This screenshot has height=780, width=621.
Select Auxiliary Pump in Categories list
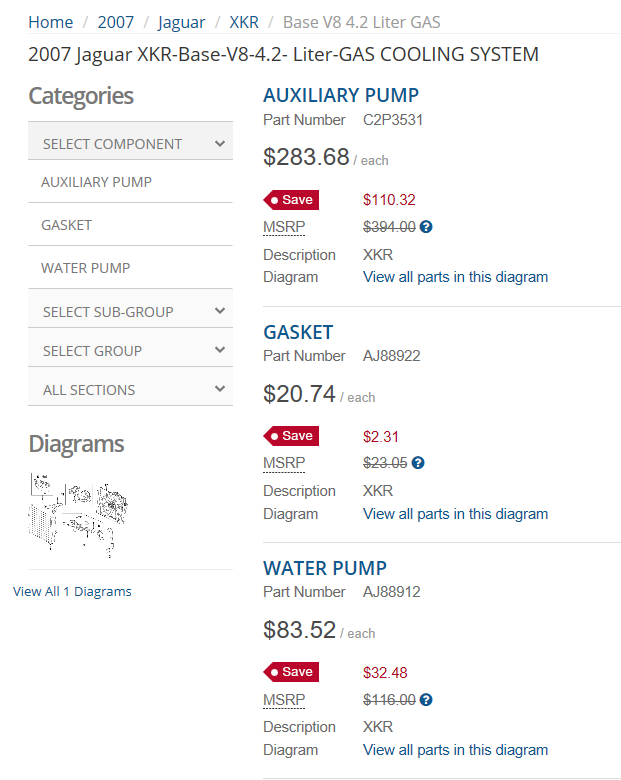(97, 182)
